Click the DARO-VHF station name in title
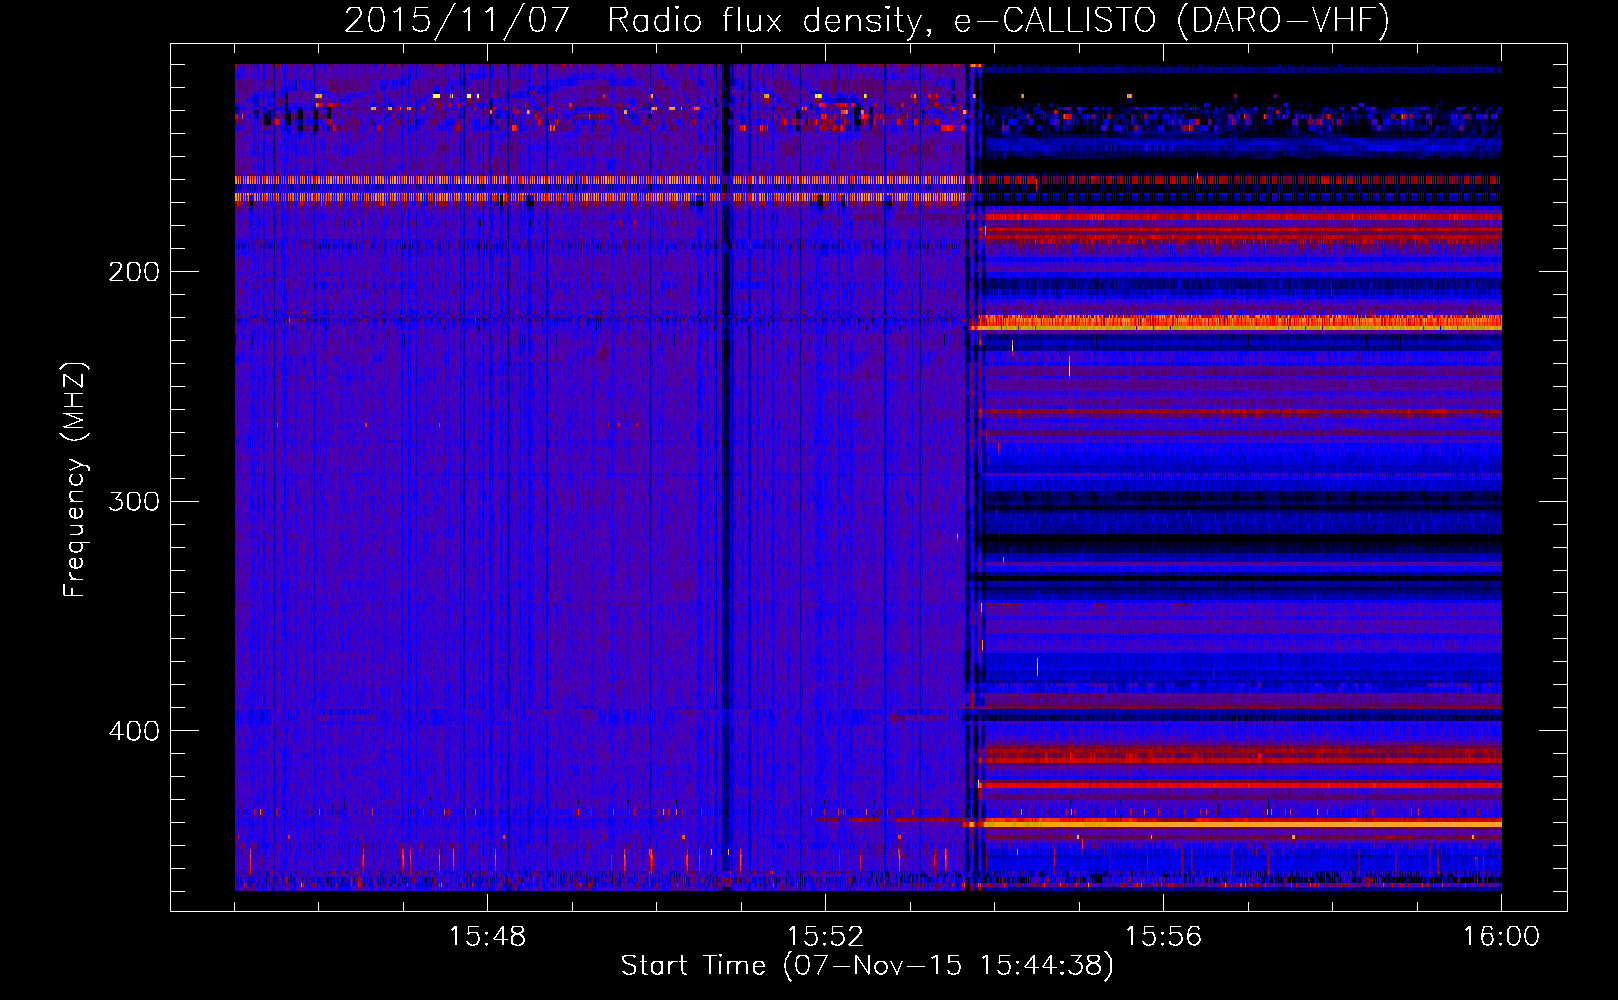The image size is (1618, 1000). tap(1283, 20)
